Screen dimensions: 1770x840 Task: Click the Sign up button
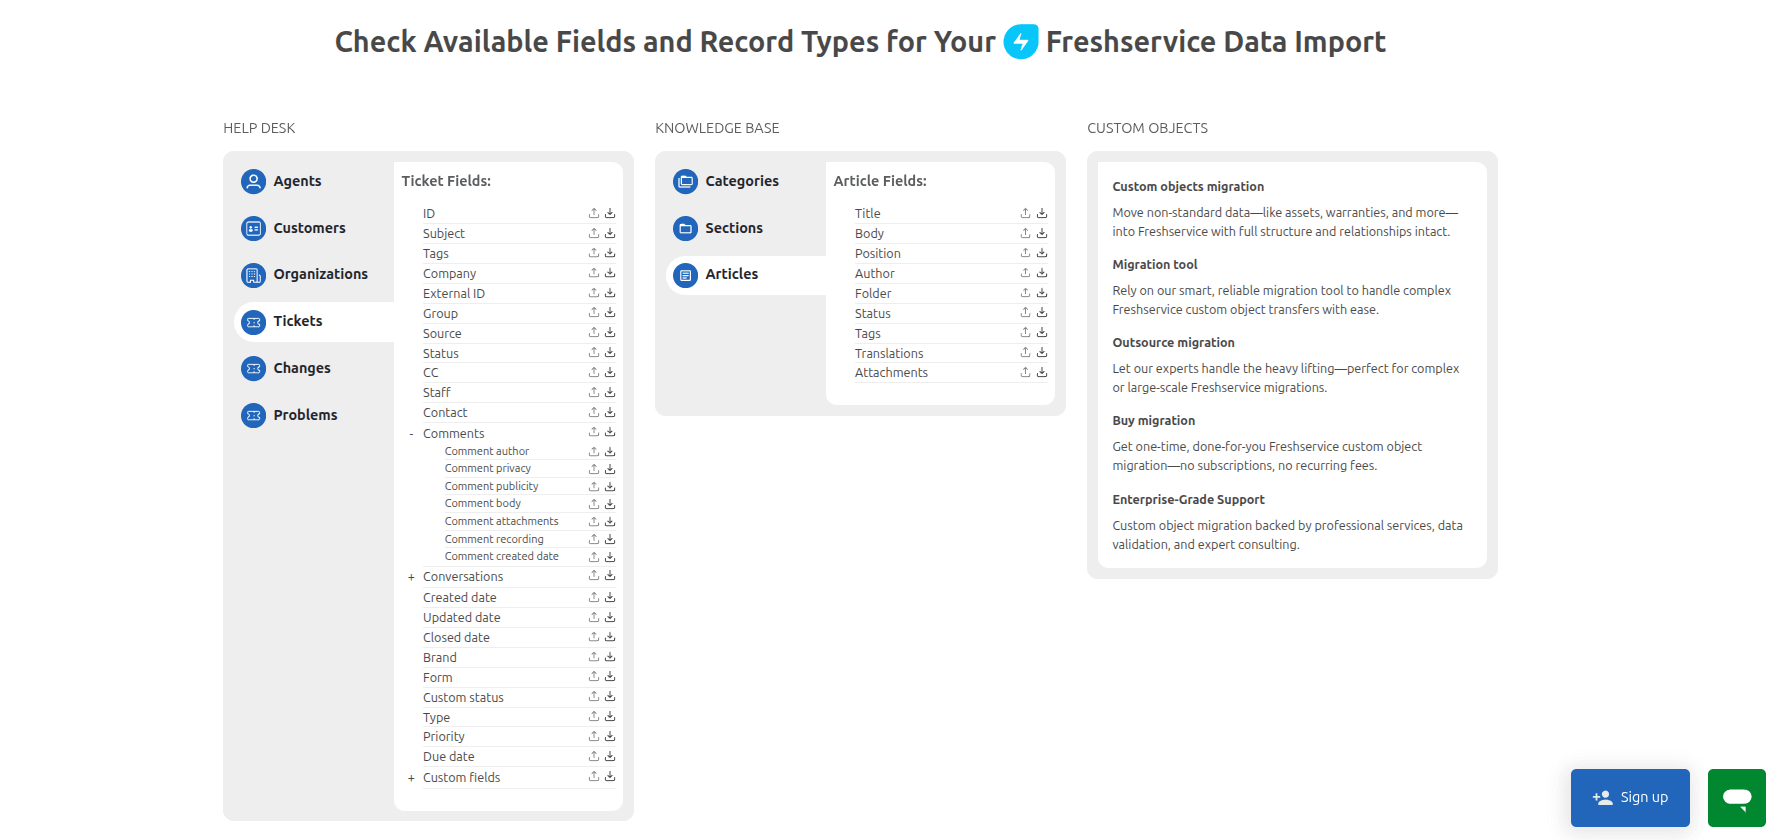[x=1630, y=797]
